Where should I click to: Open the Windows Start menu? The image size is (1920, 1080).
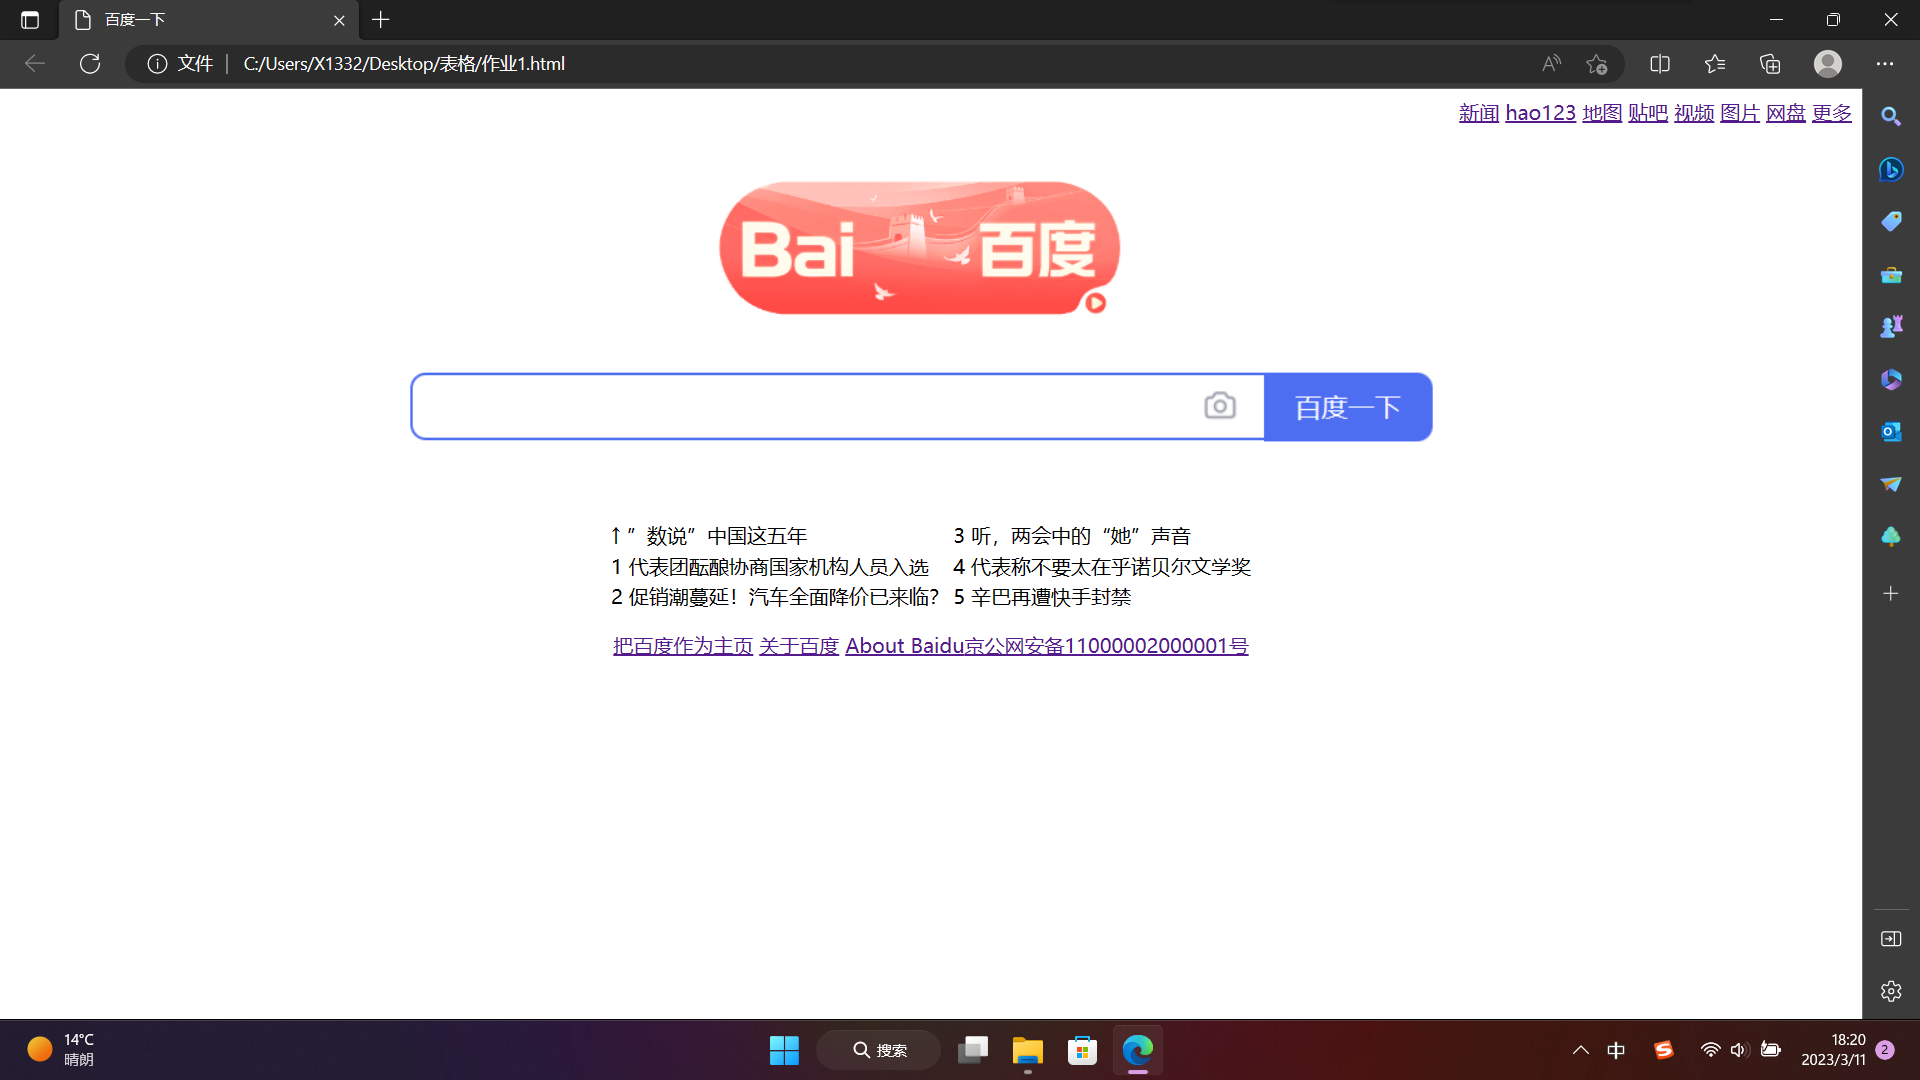[784, 1050]
